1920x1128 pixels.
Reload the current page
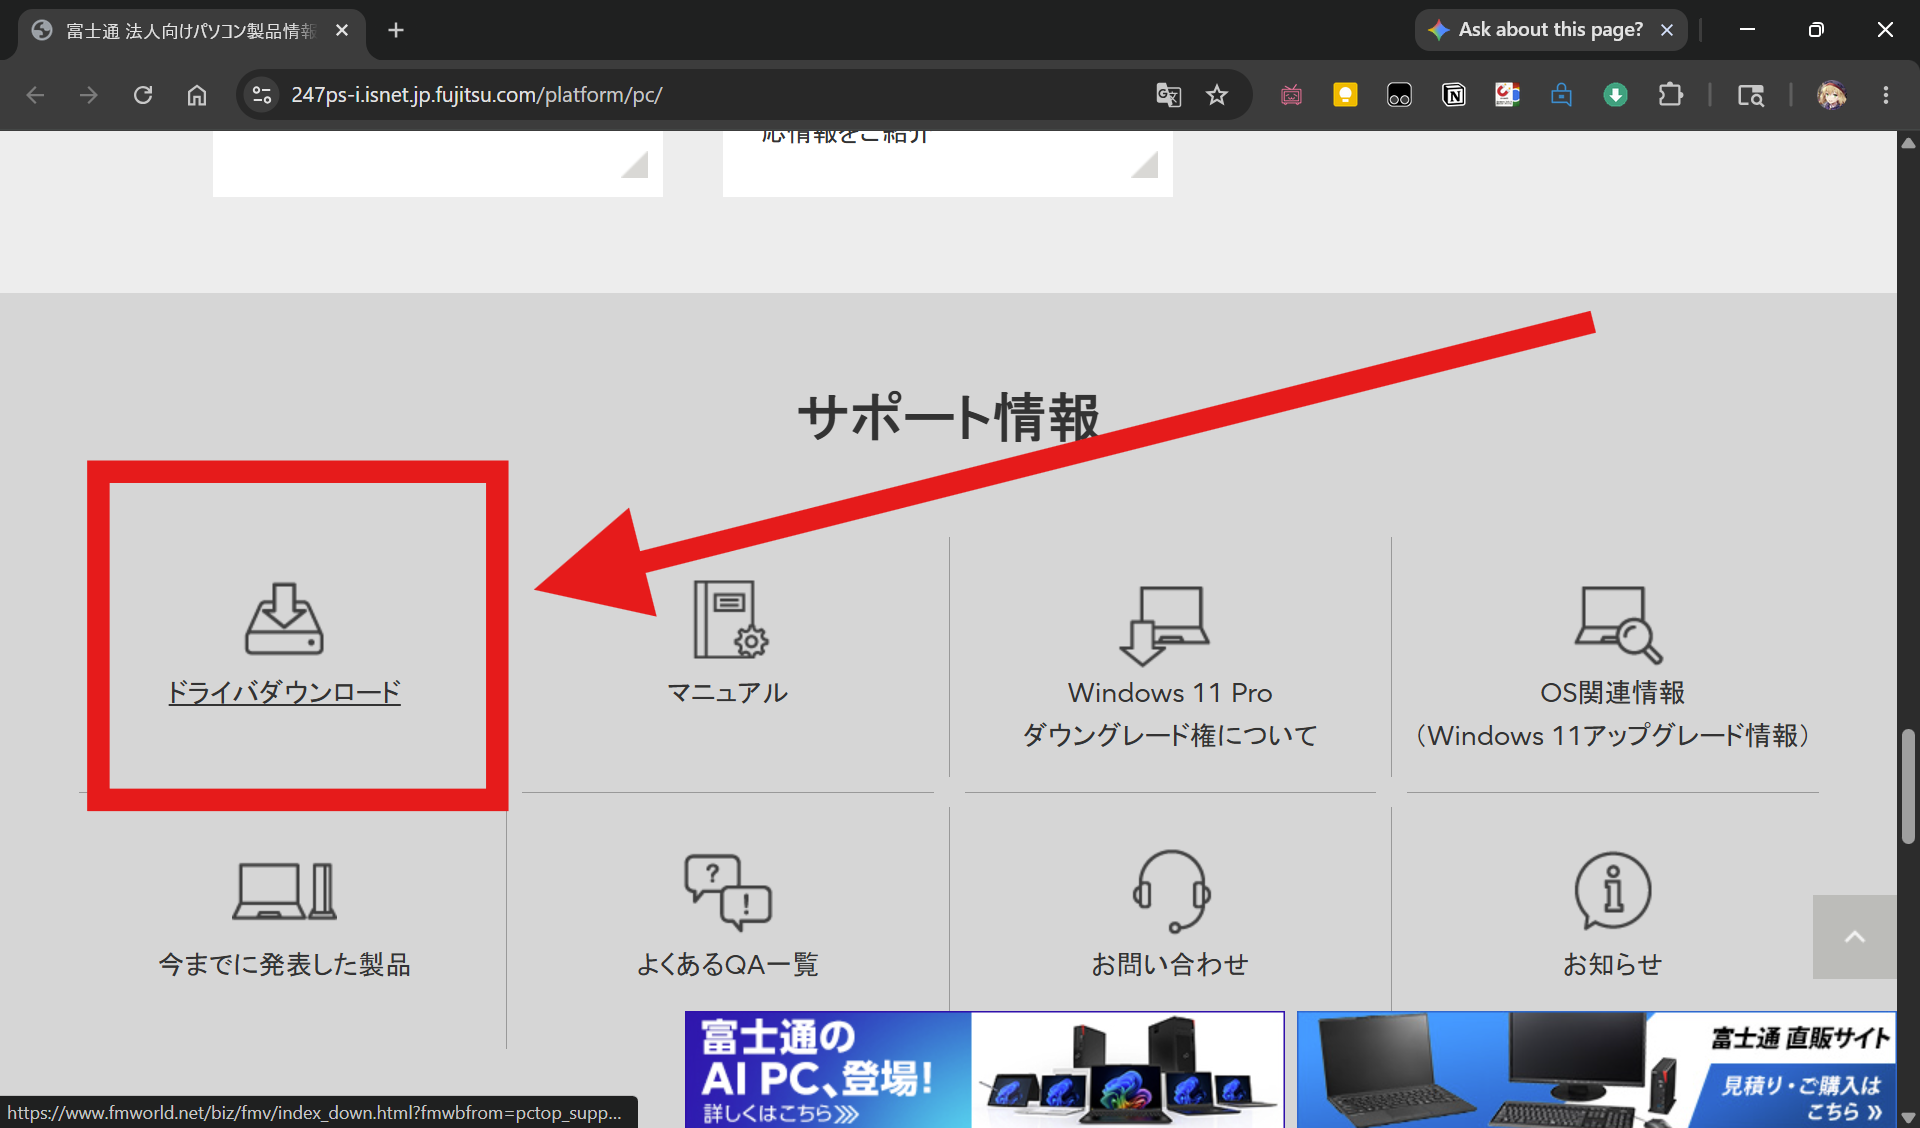(x=143, y=95)
